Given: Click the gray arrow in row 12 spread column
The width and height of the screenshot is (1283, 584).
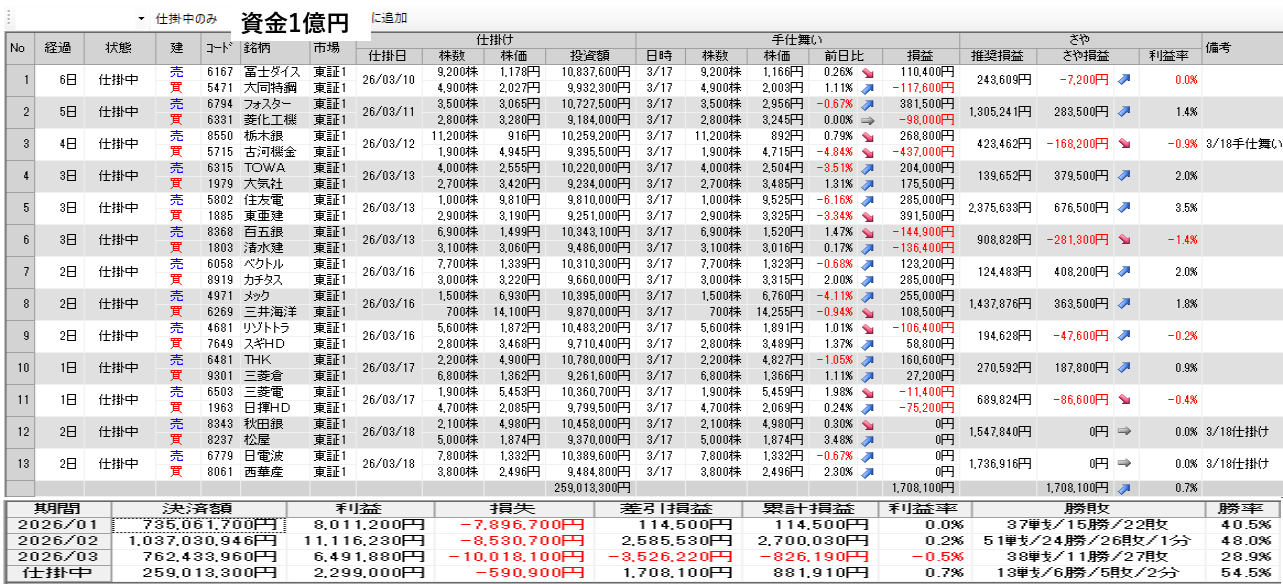Looking at the screenshot, I should pos(1124,432).
